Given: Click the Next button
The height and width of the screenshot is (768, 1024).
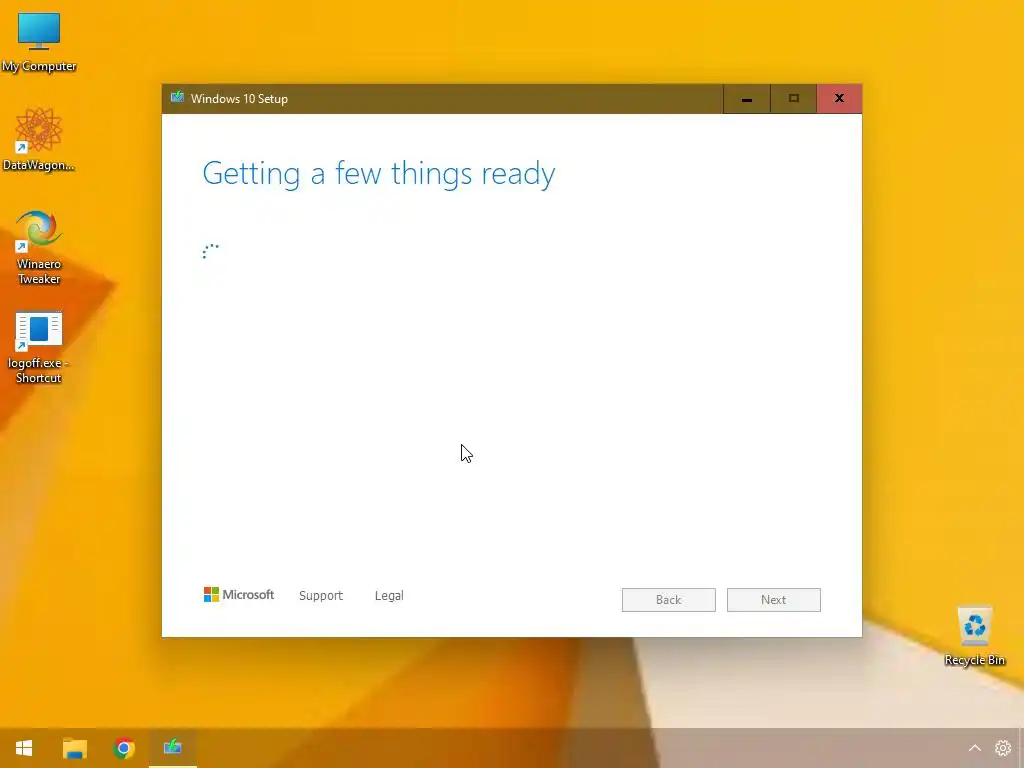Looking at the screenshot, I should click(774, 600).
